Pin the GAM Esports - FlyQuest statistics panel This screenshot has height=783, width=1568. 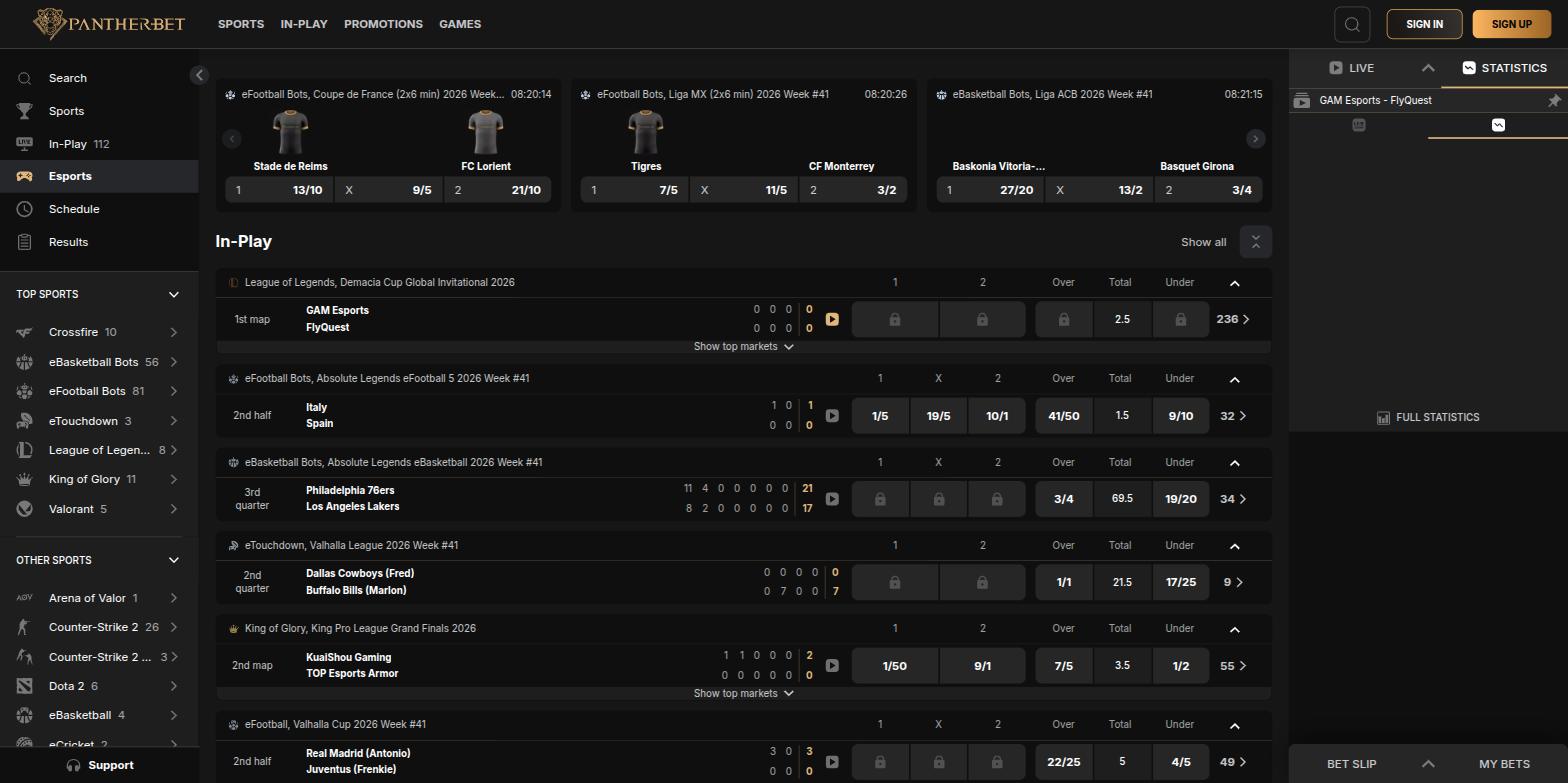pos(1554,100)
